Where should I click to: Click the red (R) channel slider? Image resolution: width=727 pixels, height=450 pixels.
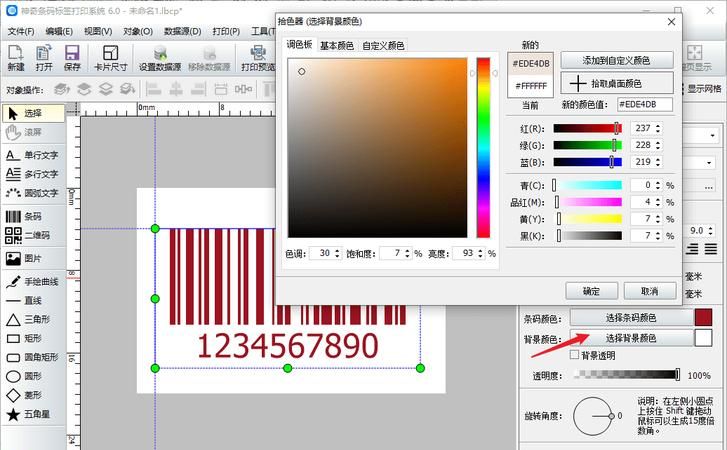587,128
